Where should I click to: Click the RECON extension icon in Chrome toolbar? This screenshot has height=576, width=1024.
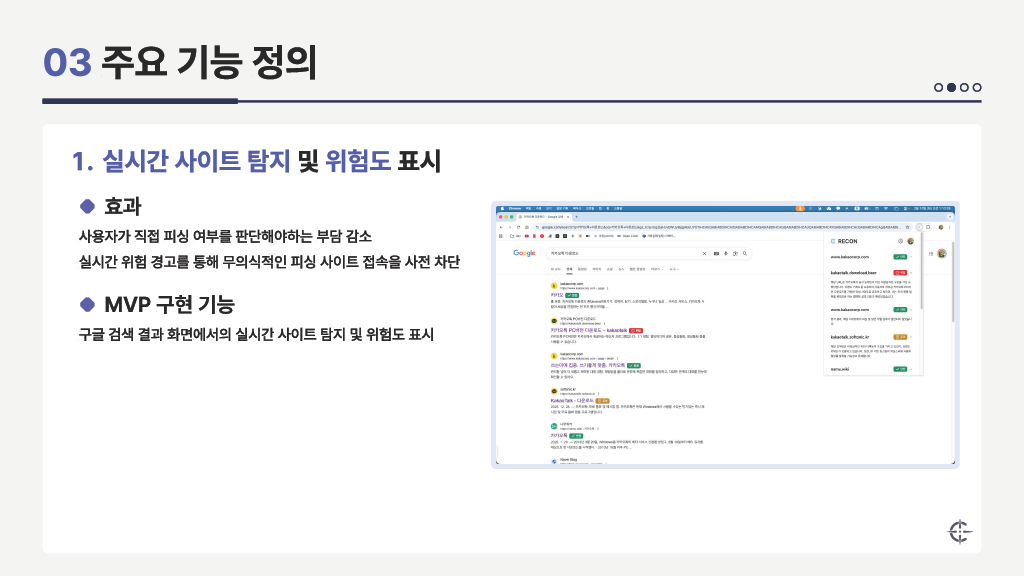pyautogui.click(x=919, y=227)
